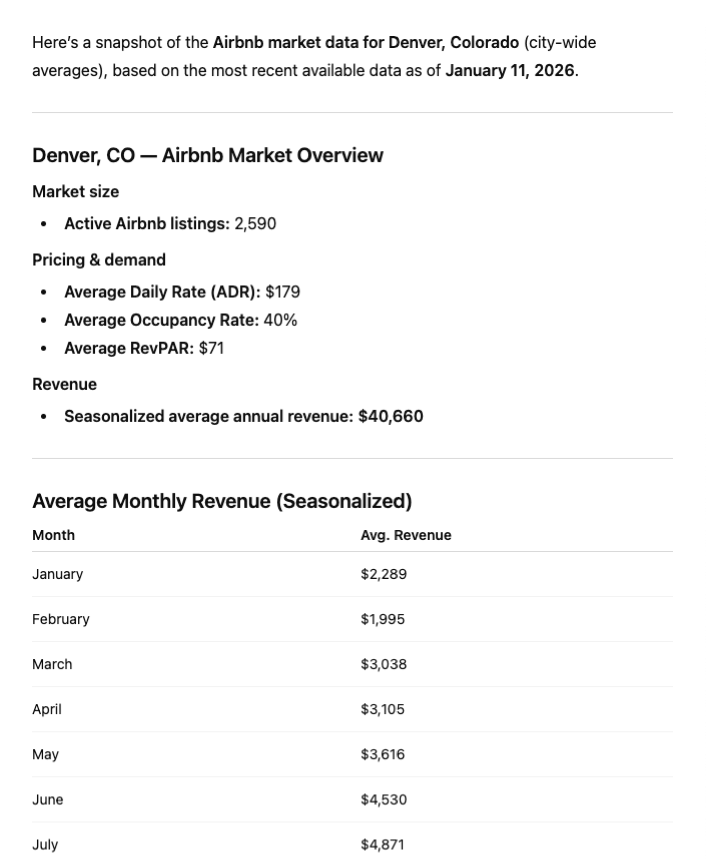This screenshot has height=860, width=706.
Task: Click the June revenue value $4,530
Action: click(x=384, y=799)
